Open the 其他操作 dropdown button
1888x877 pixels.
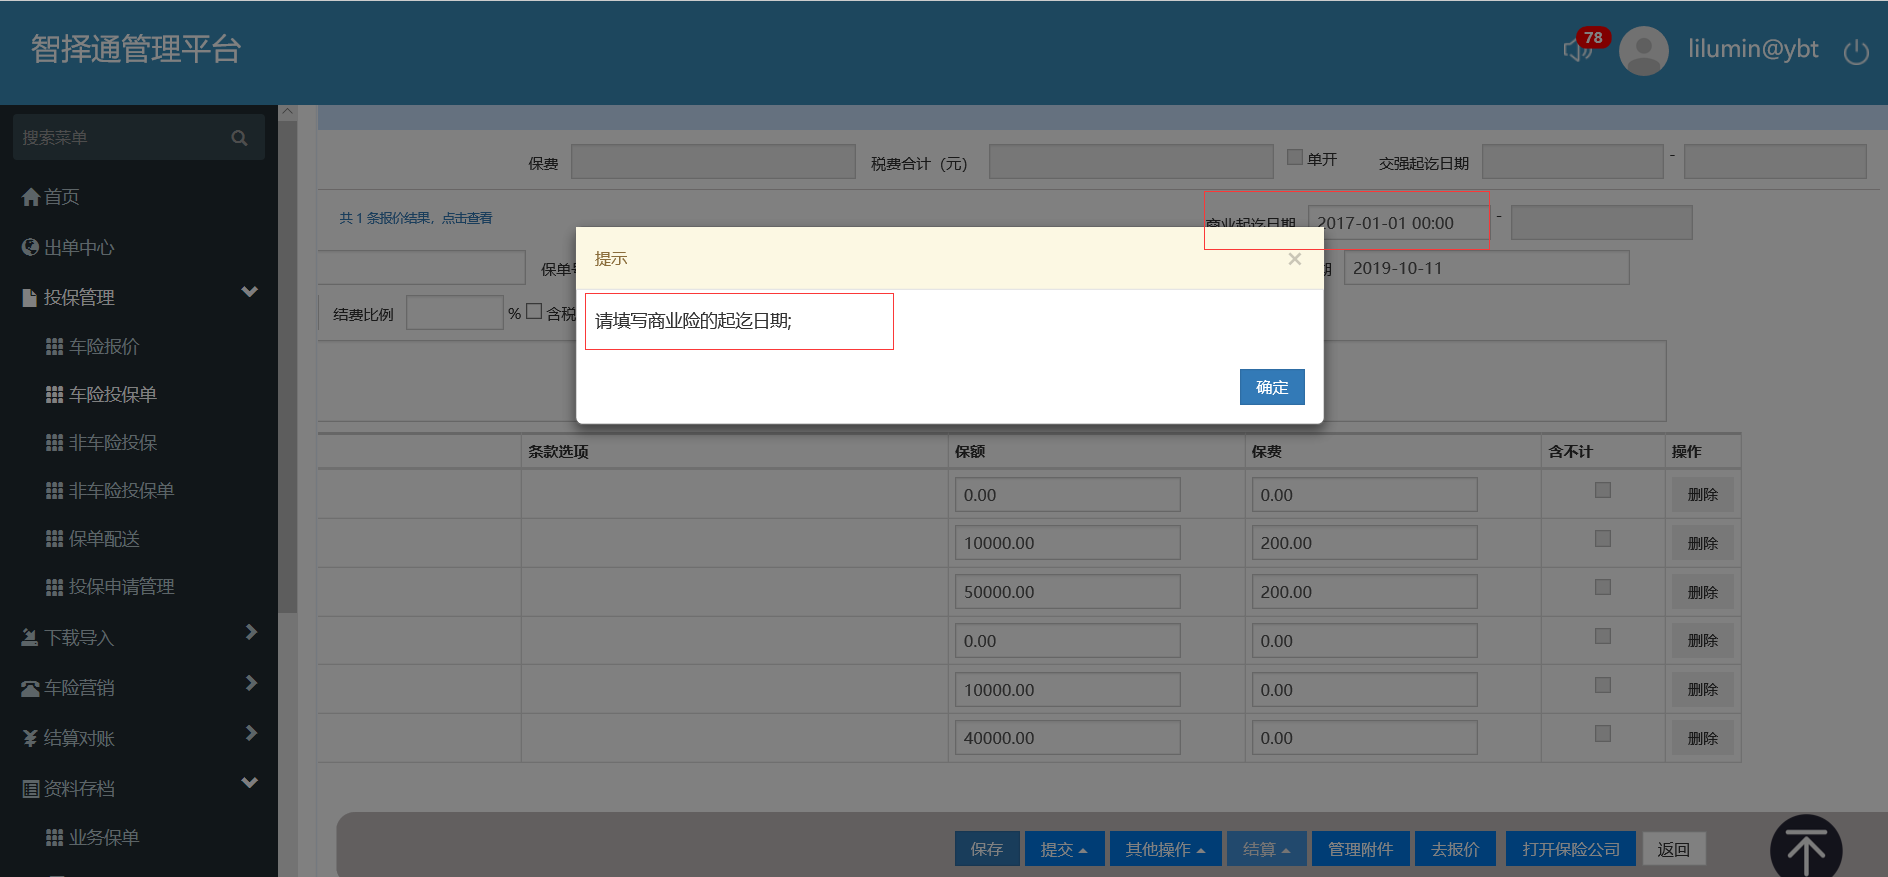click(x=1165, y=849)
